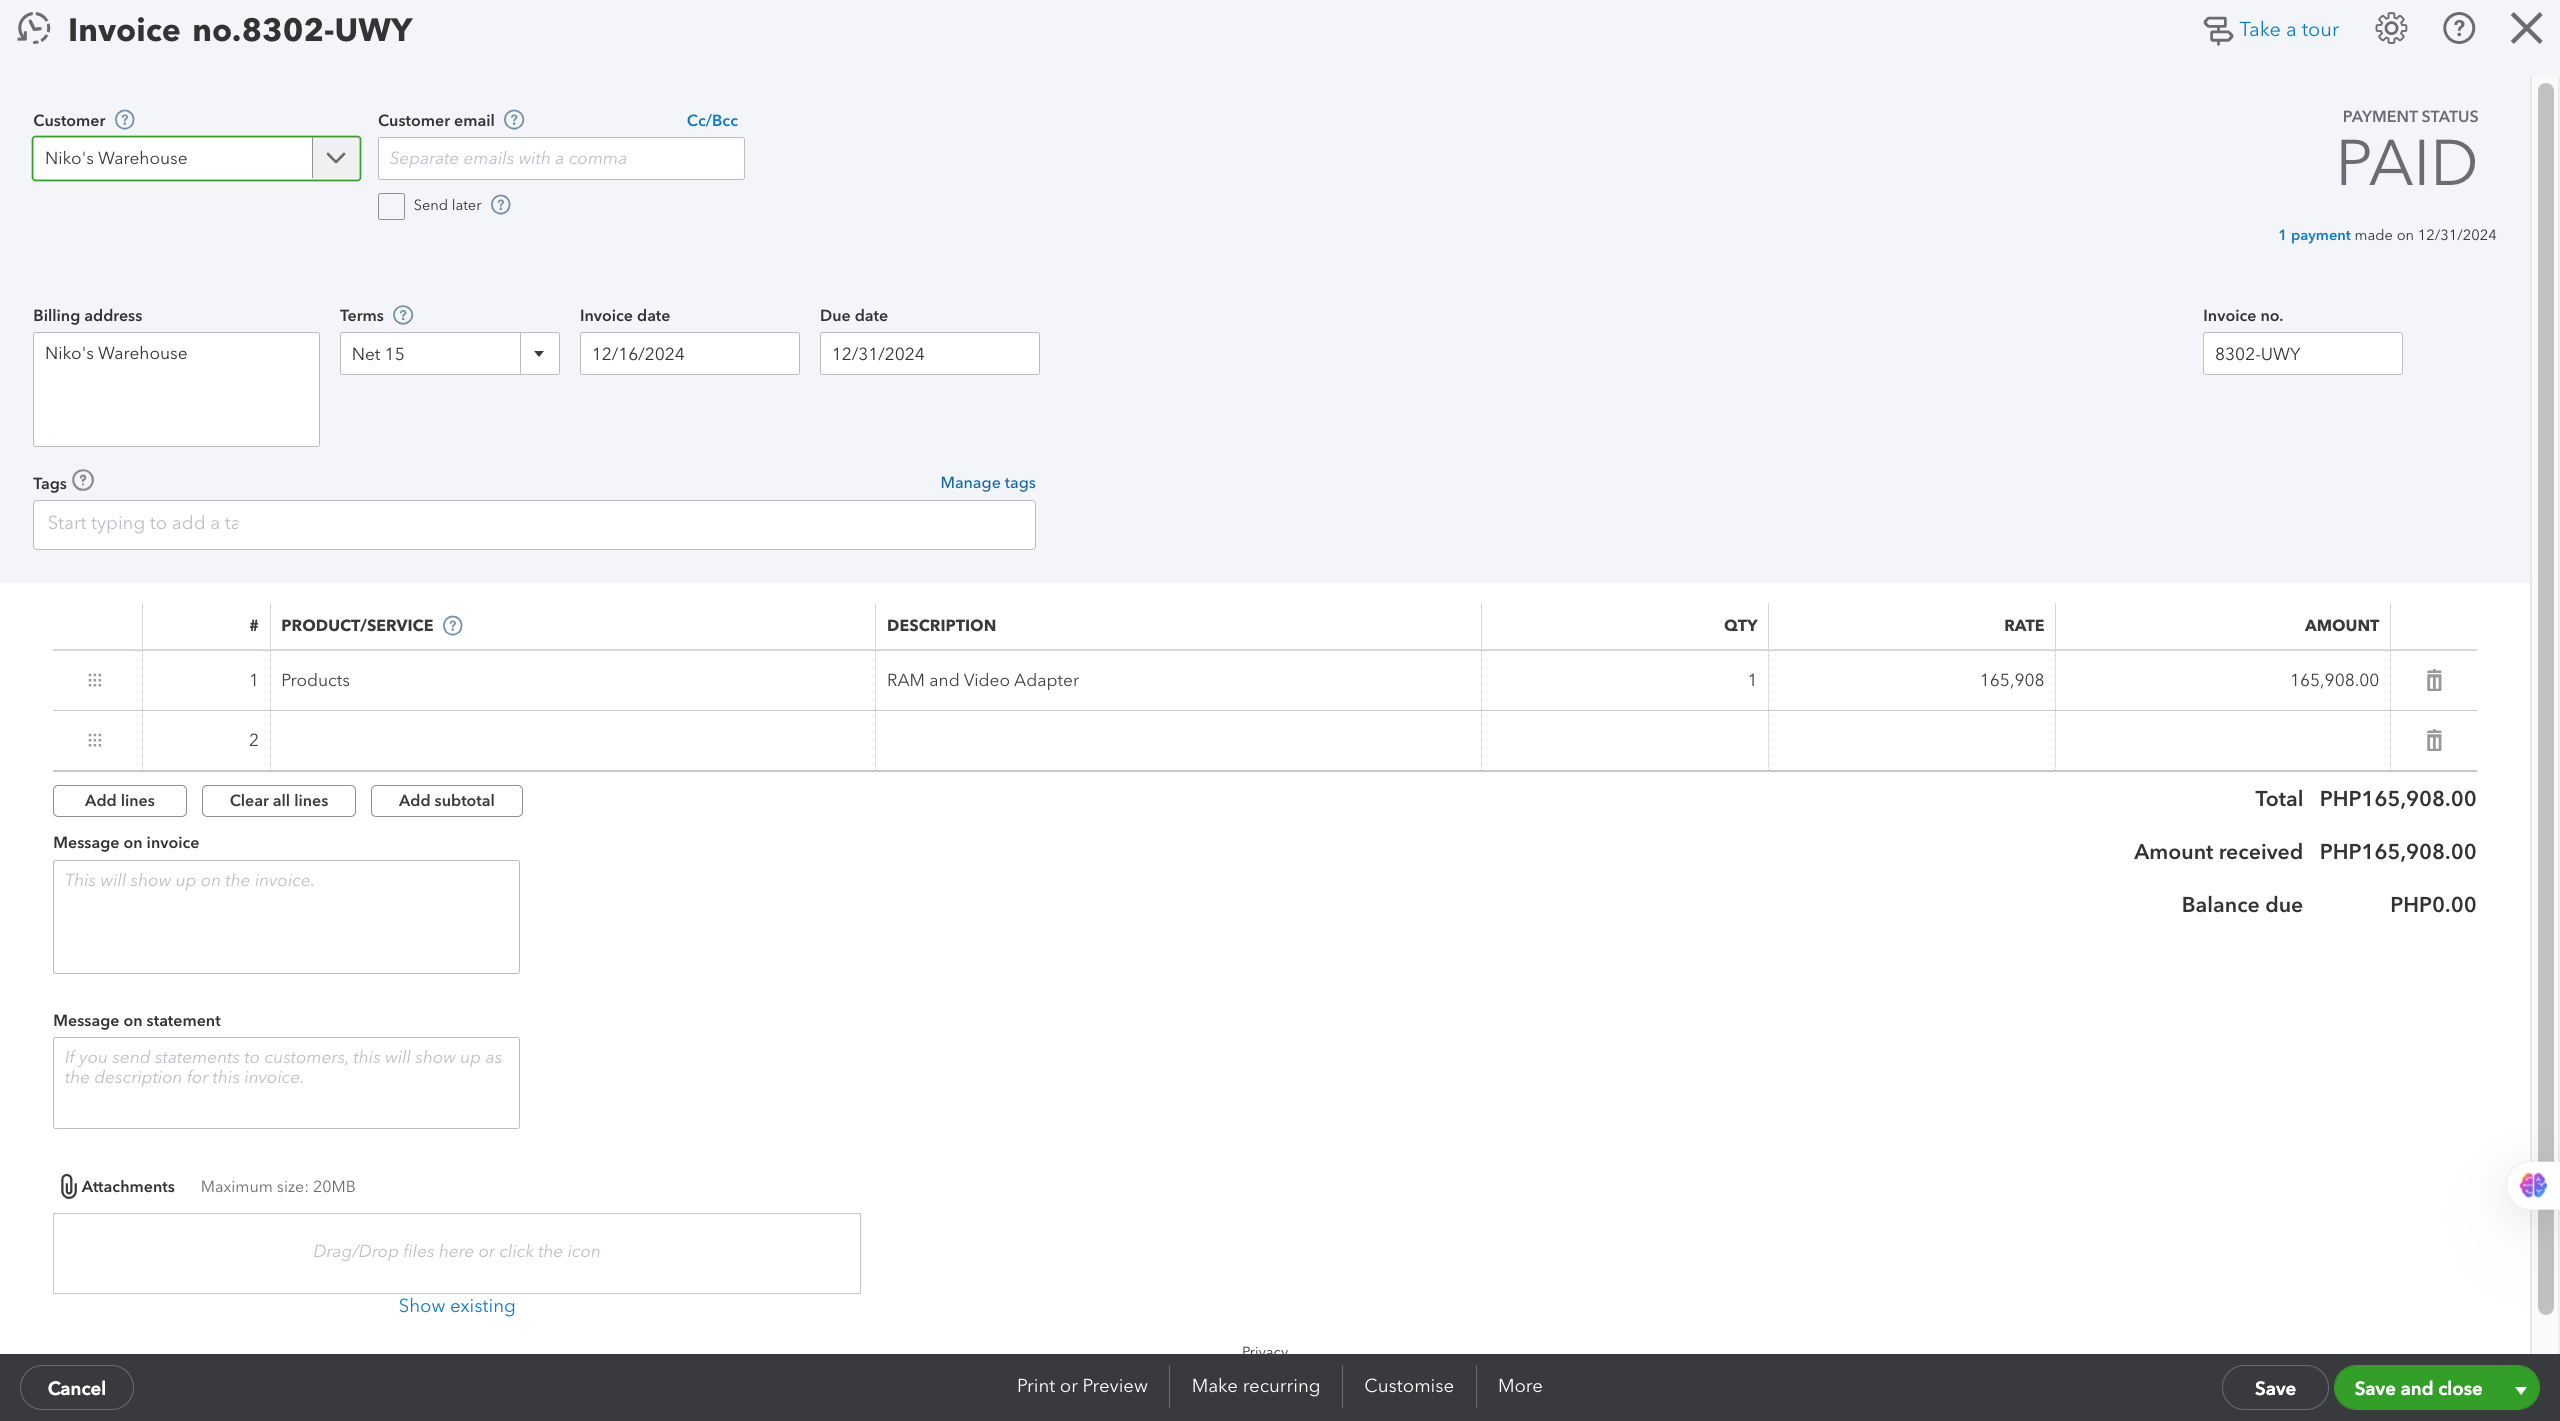Delete line 1 with trash icon
The image size is (2560, 1421).
click(2434, 680)
